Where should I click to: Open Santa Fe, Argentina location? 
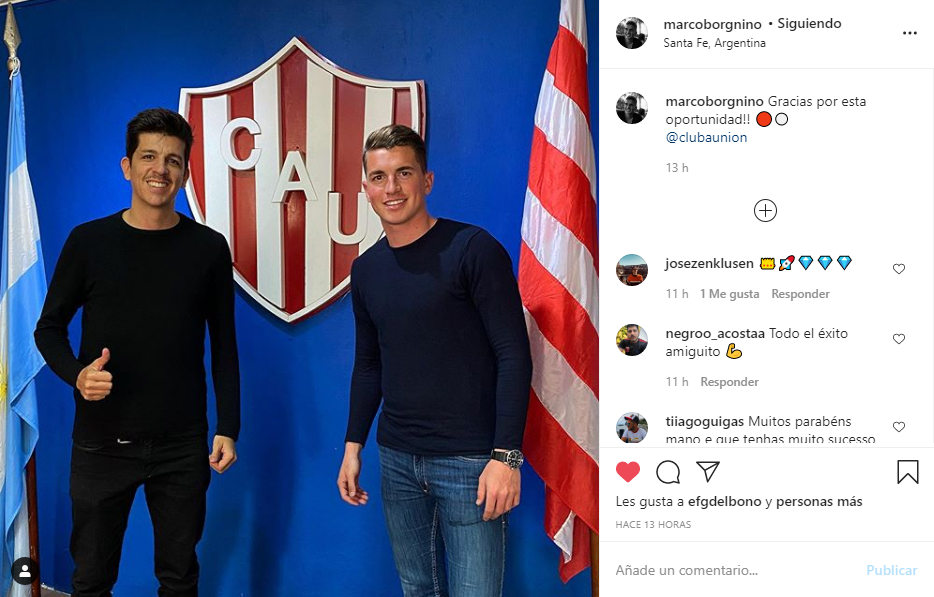(x=714, y=43)
